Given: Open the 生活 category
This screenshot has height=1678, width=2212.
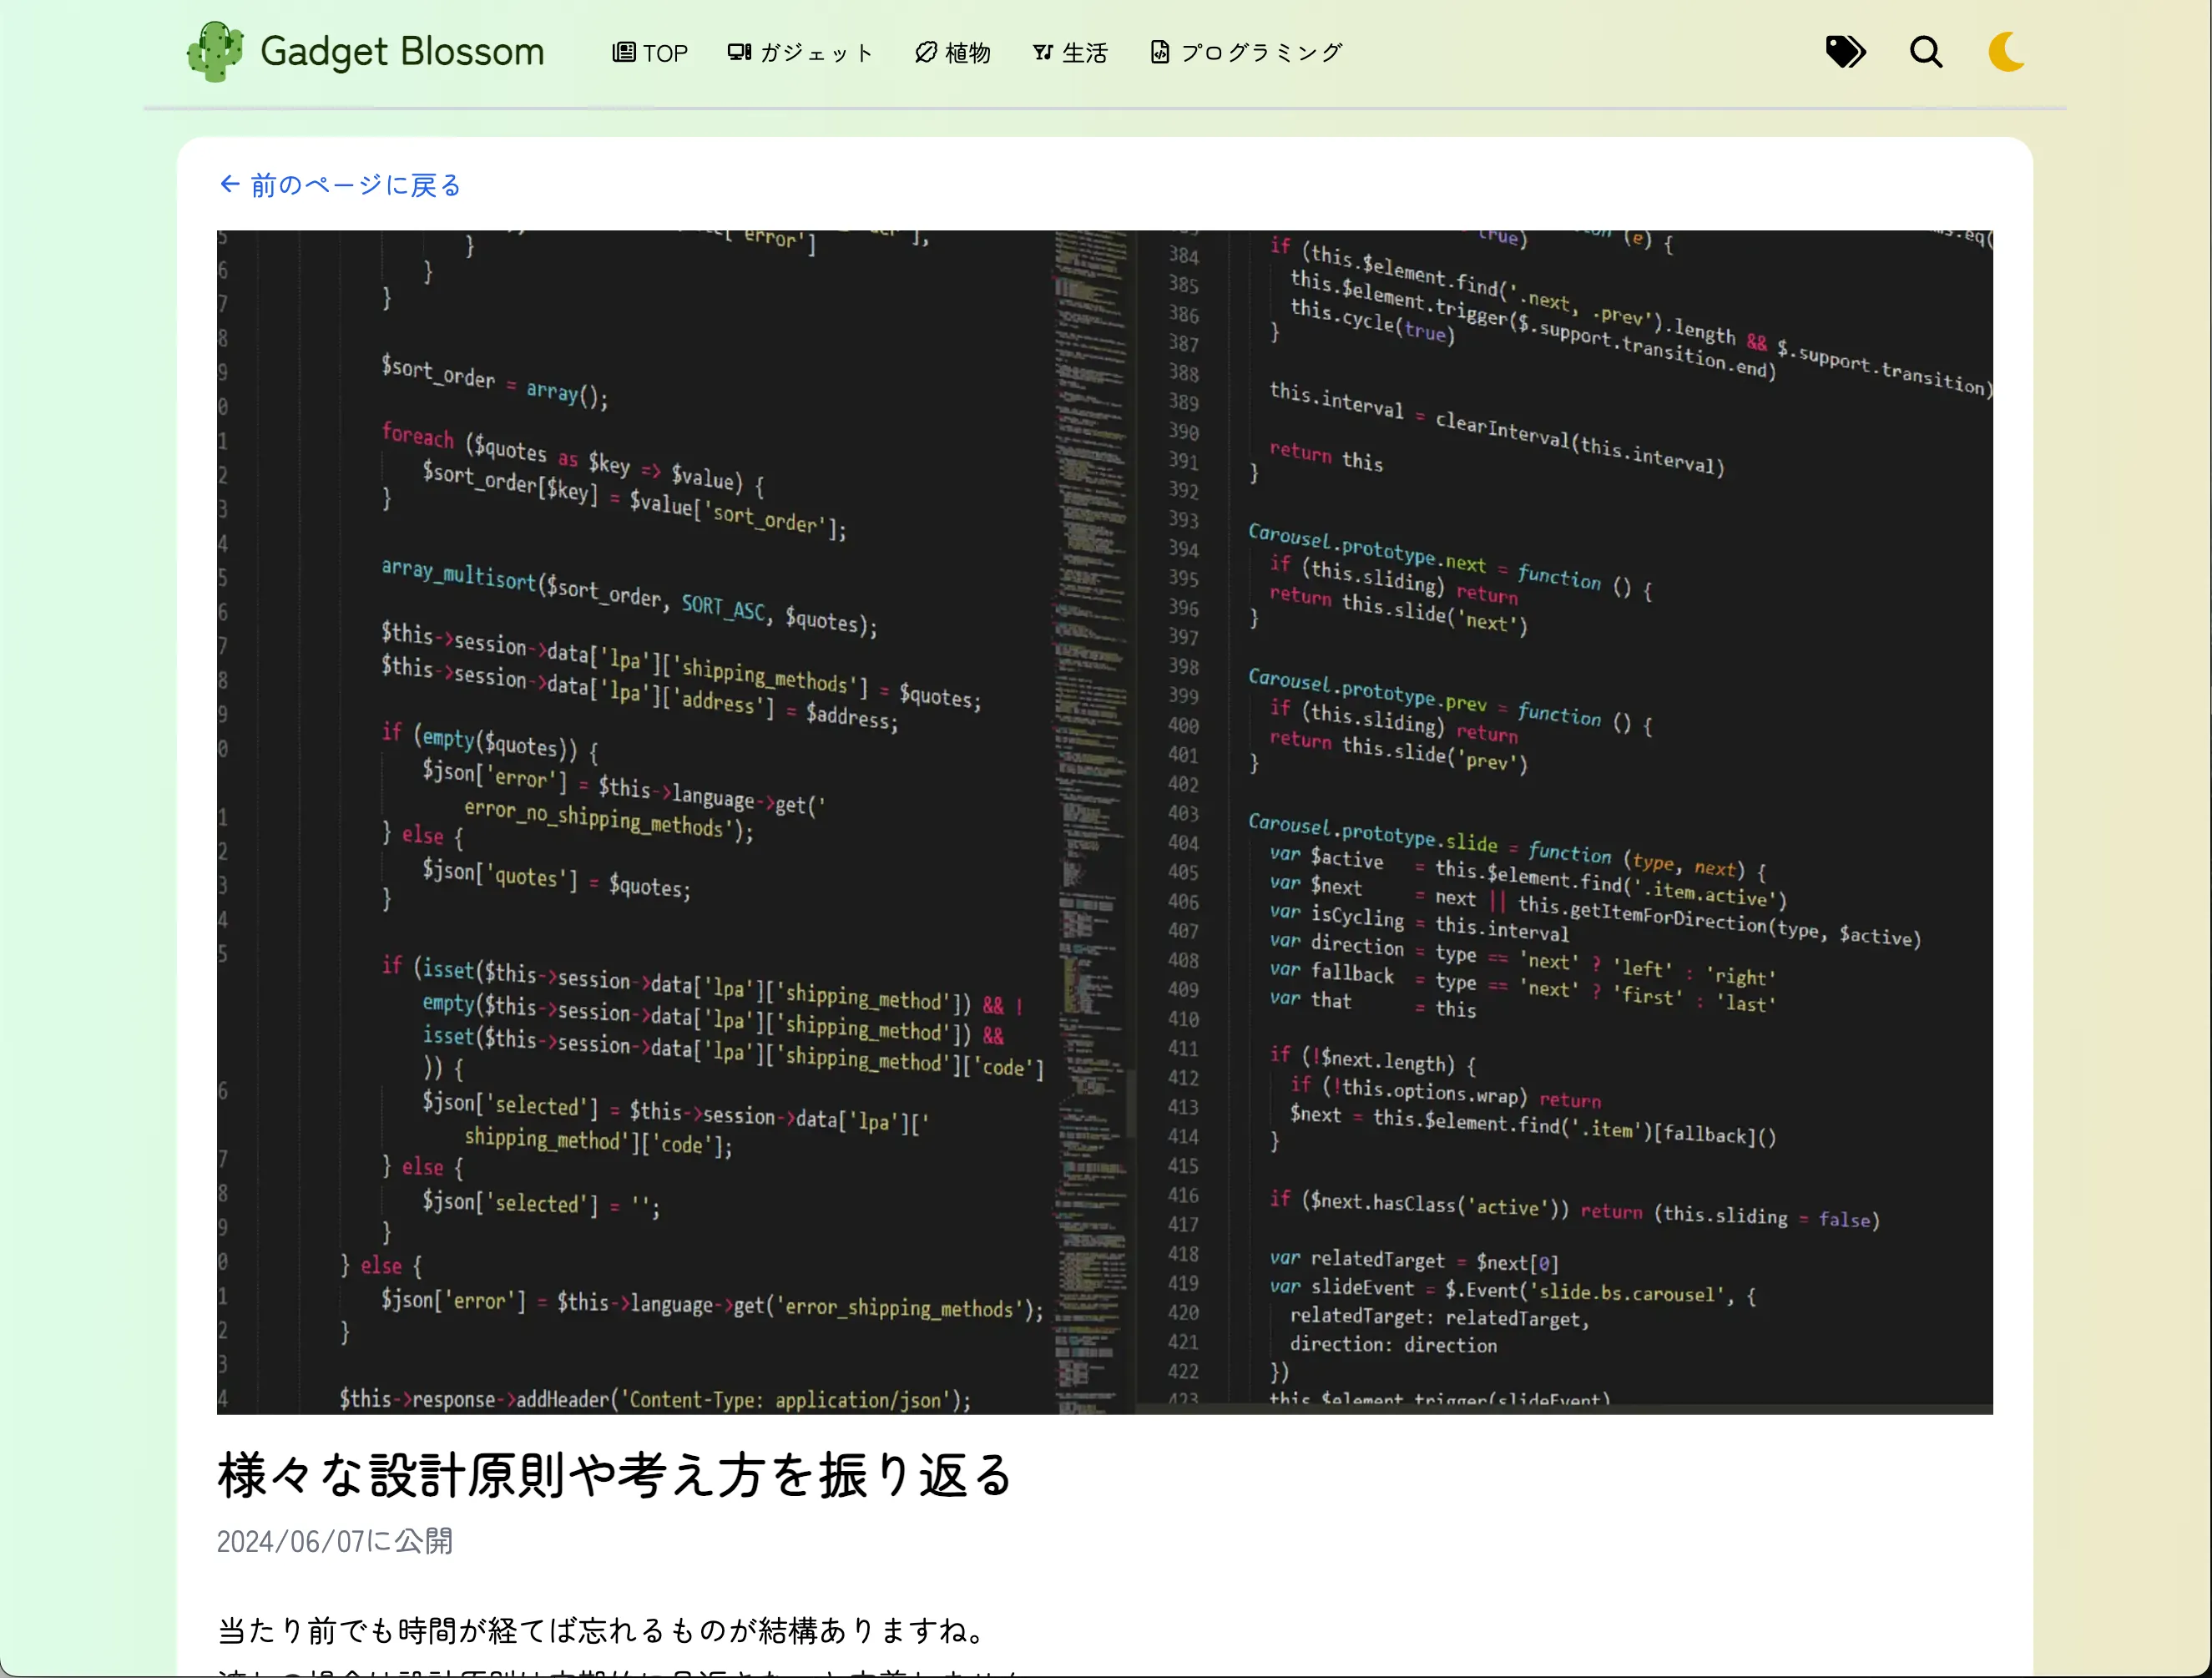Looking at the screenshot, I should (x=1085, y=53).
